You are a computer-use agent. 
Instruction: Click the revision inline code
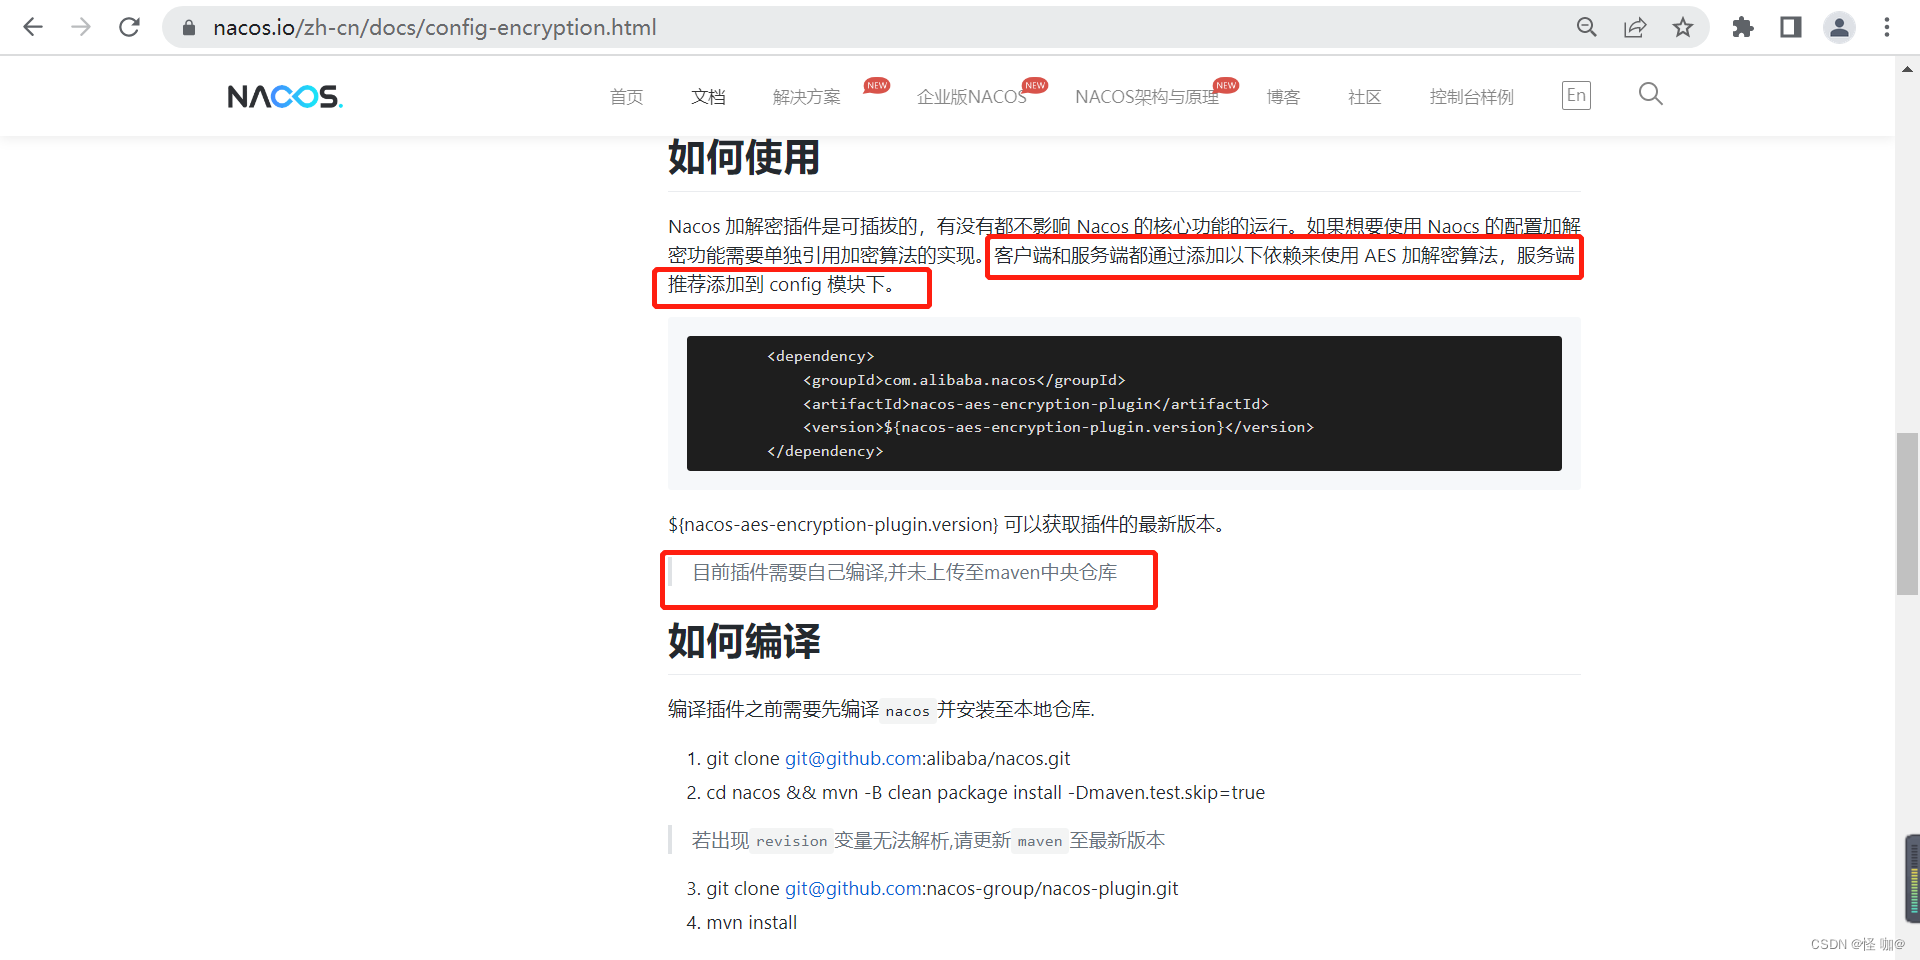coord(791,841)
